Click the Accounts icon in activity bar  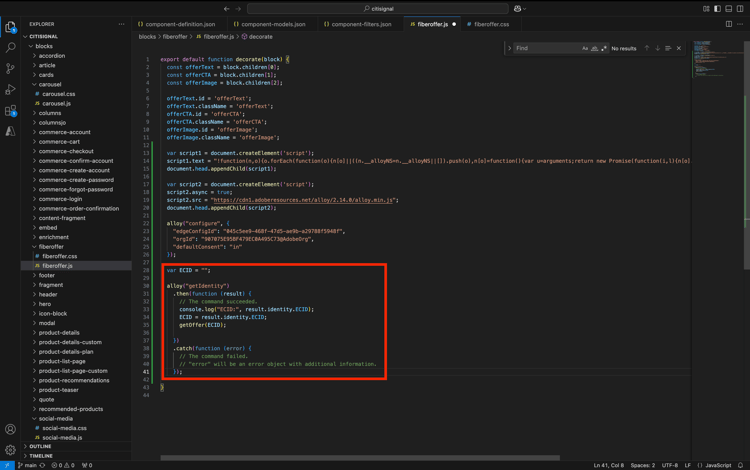(11, 430)
